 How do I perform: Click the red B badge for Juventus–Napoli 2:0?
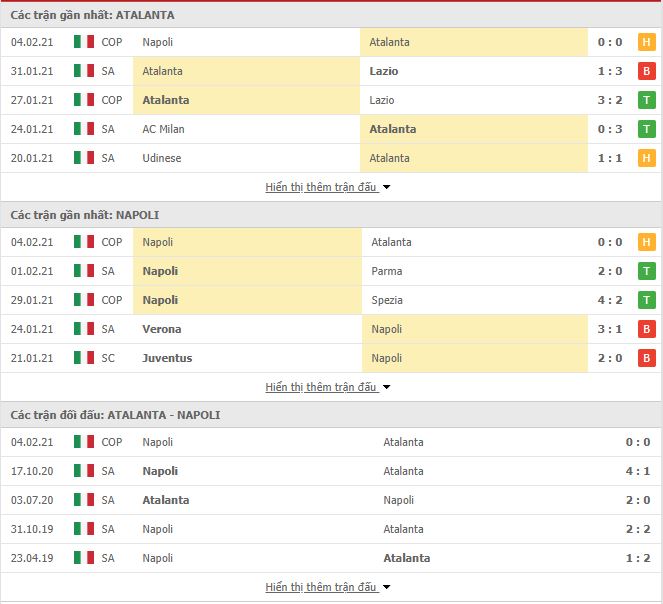click(646, 358)
